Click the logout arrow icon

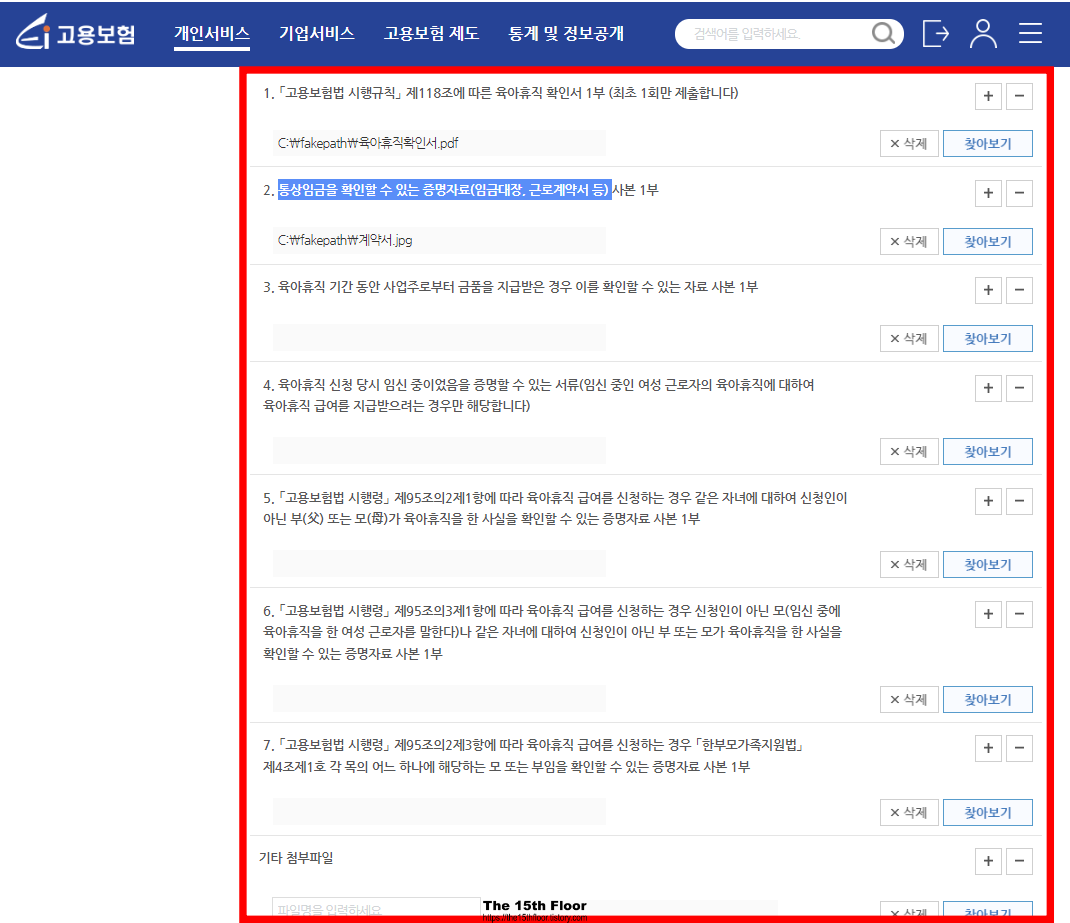(x=936, y=33)
